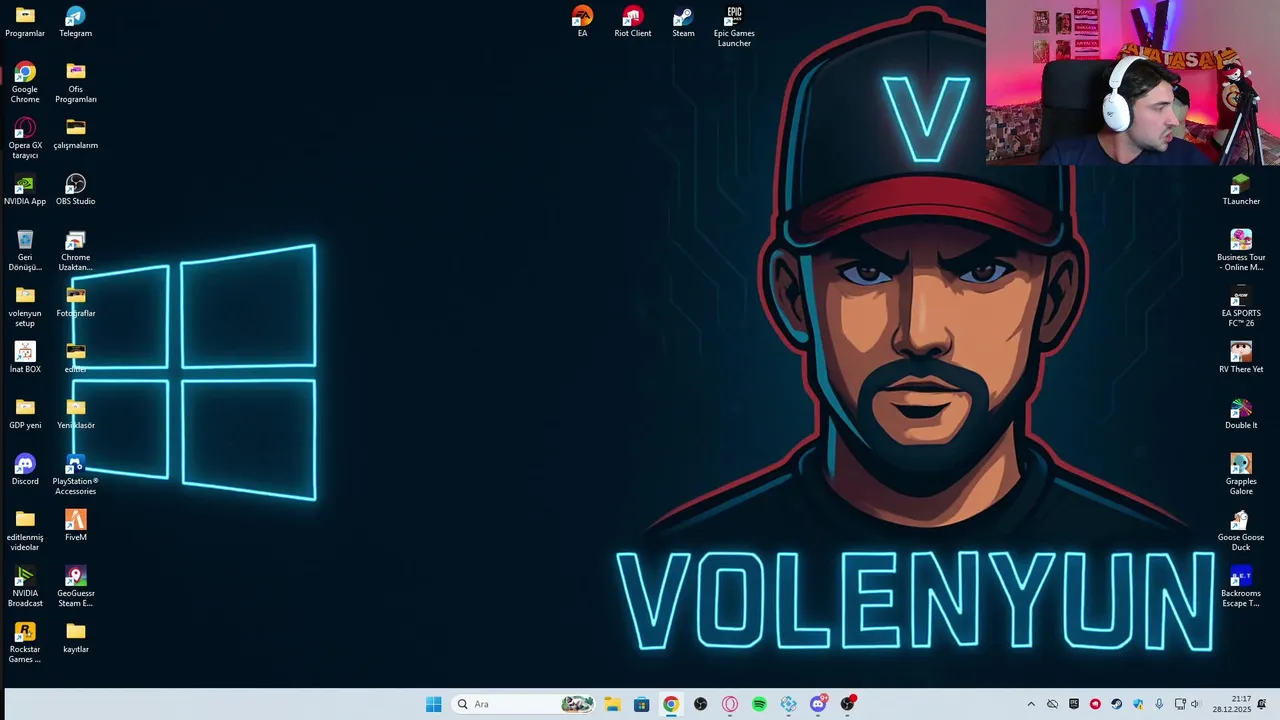Click the red record tray icon
Viewport: 1280px width, 720px height.
1095,704
